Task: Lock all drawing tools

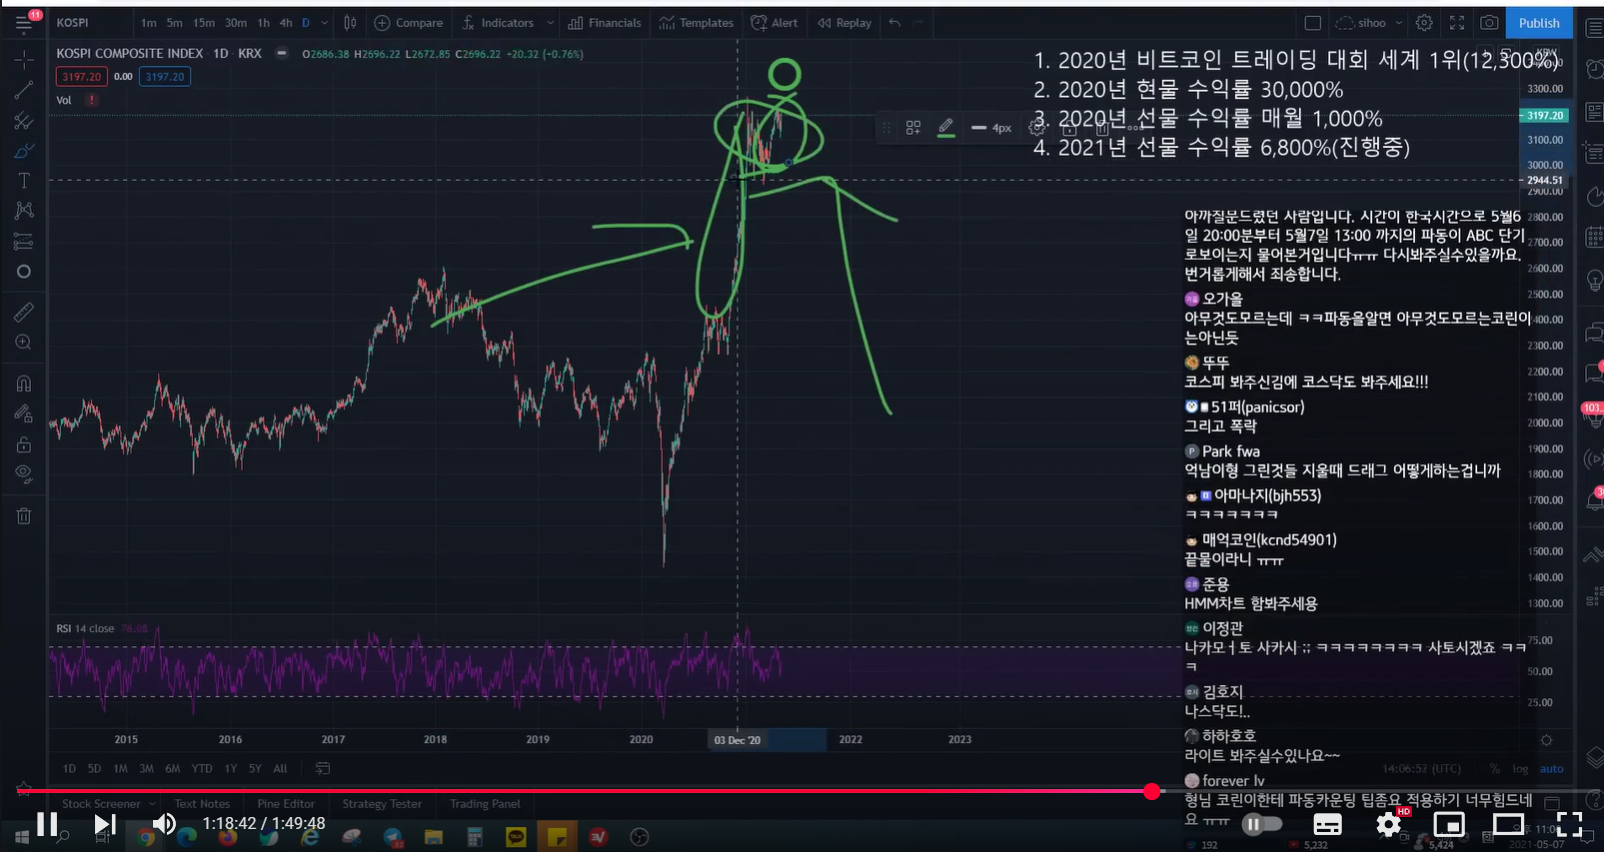Action: click(x=24, y=444)
